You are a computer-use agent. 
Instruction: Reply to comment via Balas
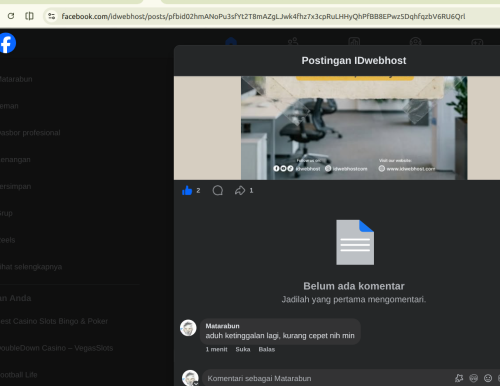click(267, 349)
